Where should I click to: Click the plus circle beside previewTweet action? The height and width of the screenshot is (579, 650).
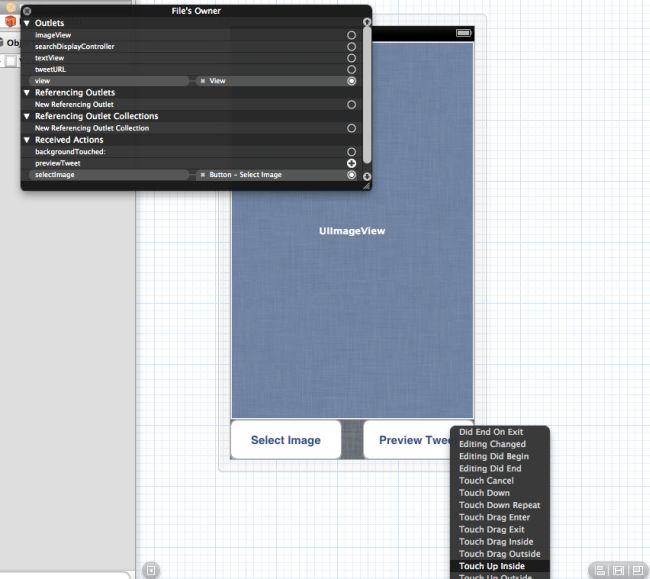point(351,163)
